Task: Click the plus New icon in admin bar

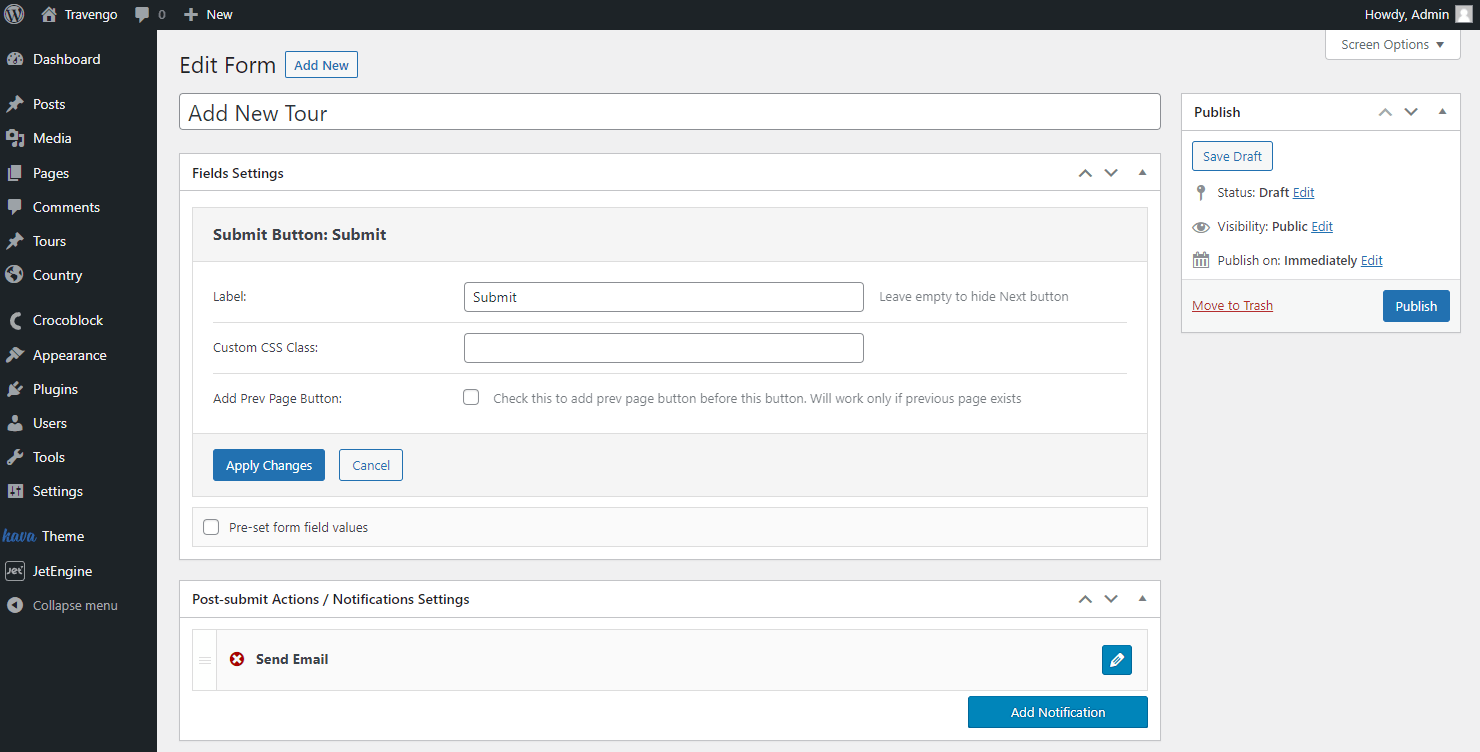Action: 191,14
